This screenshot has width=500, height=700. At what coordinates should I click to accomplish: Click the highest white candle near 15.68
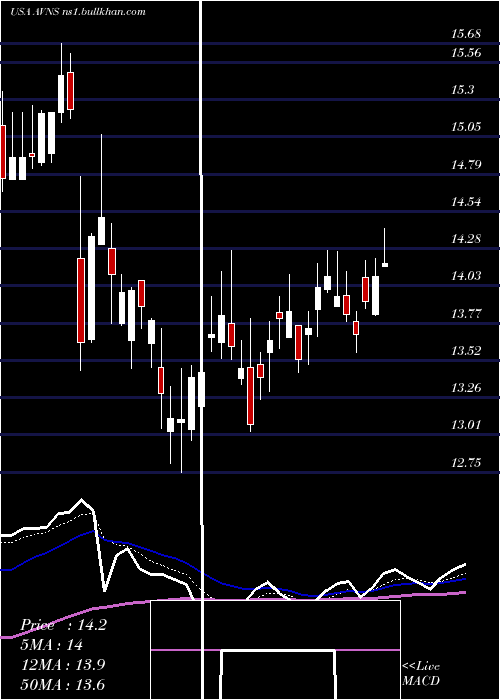[x=61, y=94]
